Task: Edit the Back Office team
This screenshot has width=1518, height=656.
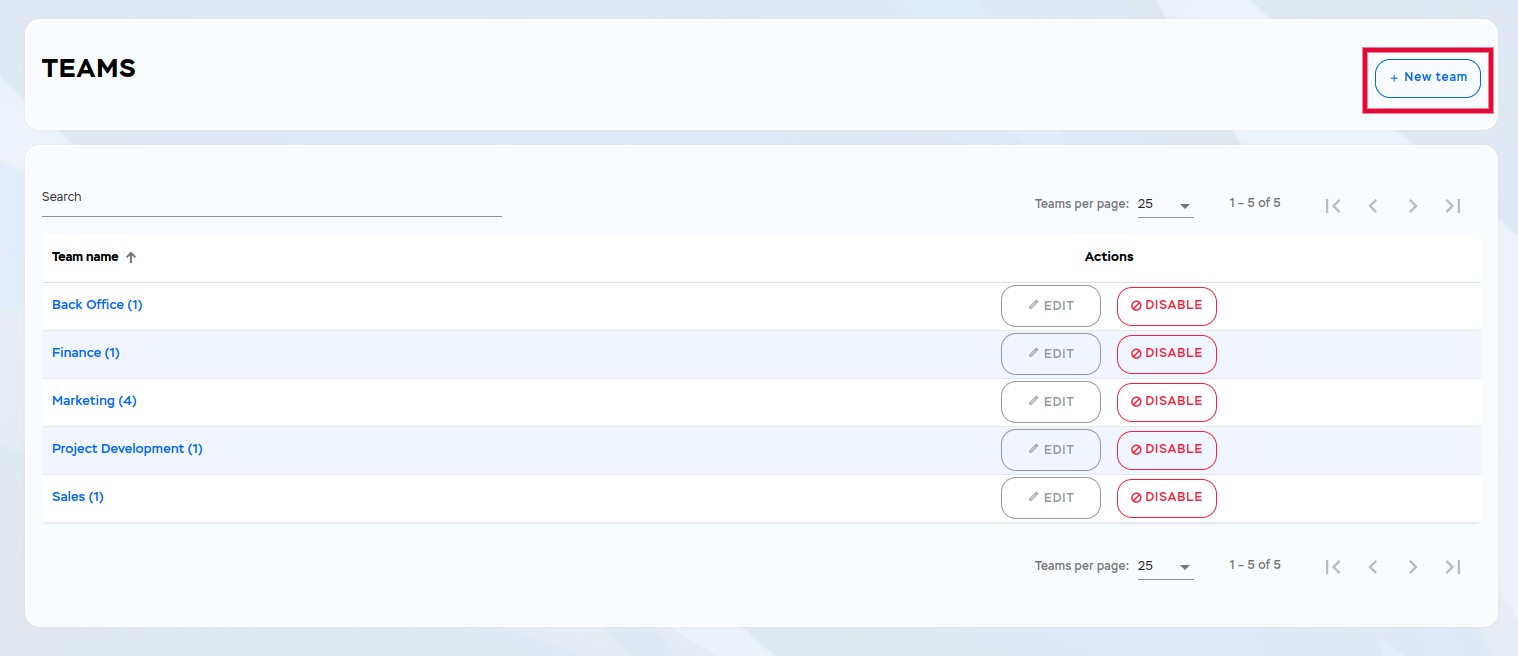Action: pos(1050,306)
